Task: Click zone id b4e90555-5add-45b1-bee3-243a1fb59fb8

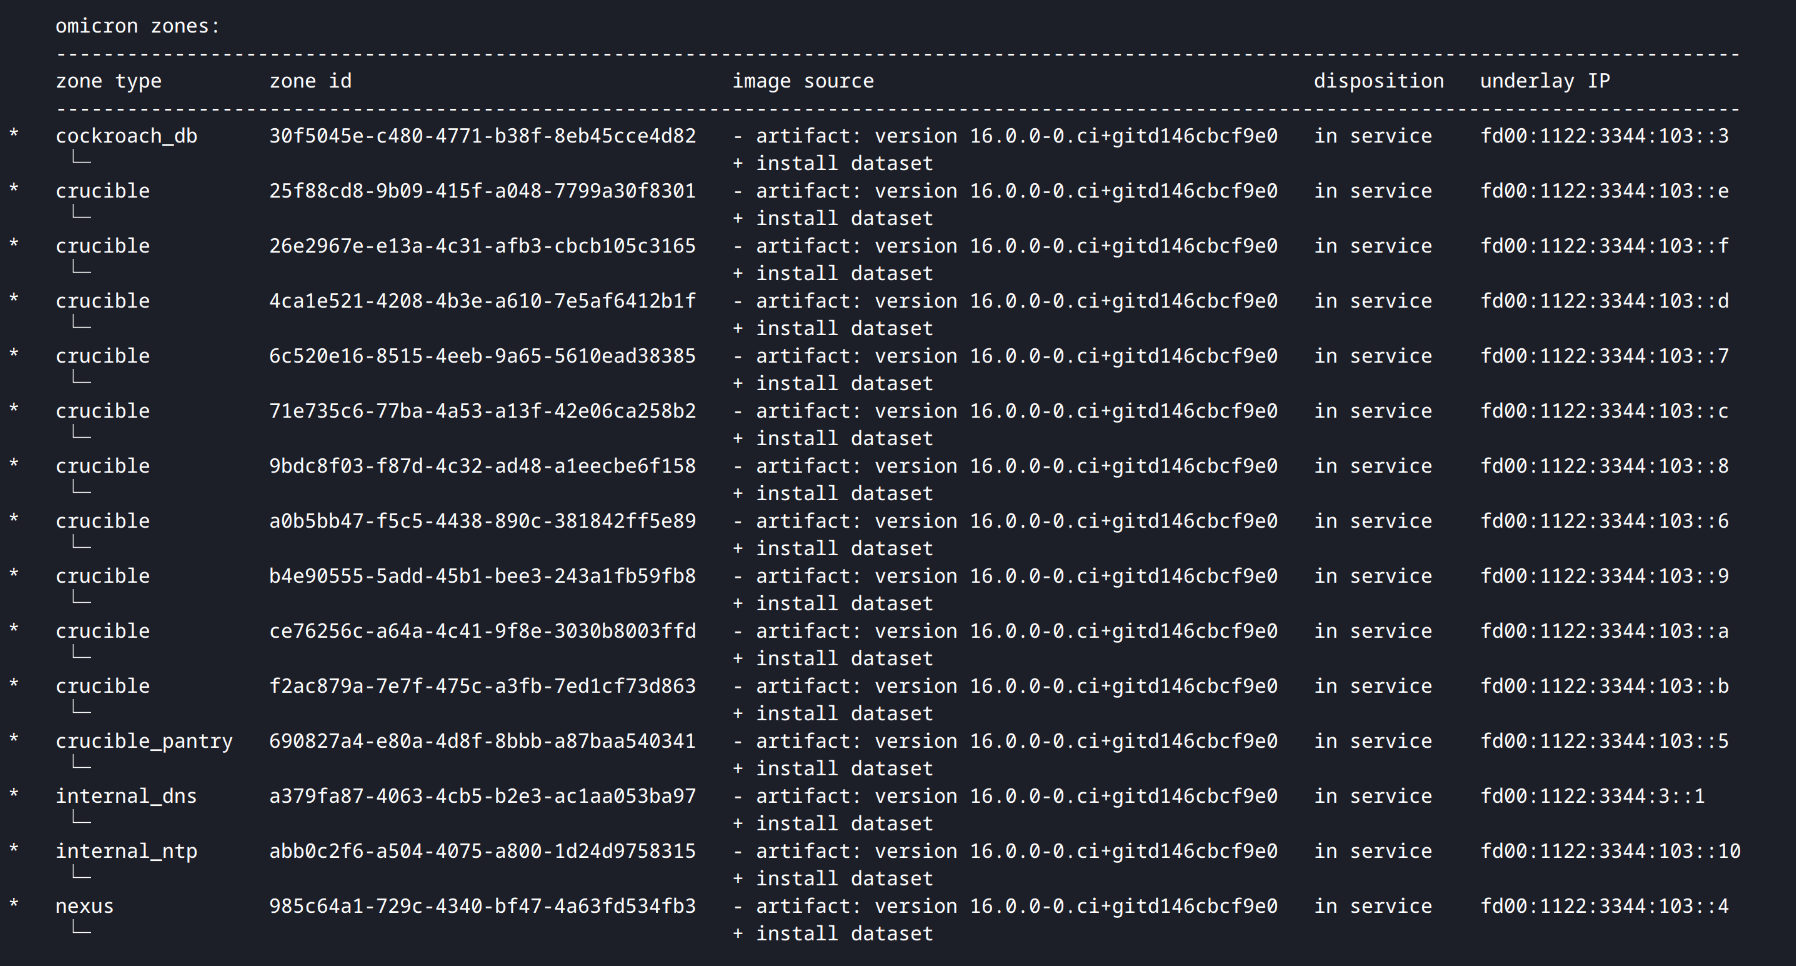Action: tap(482, 576)
